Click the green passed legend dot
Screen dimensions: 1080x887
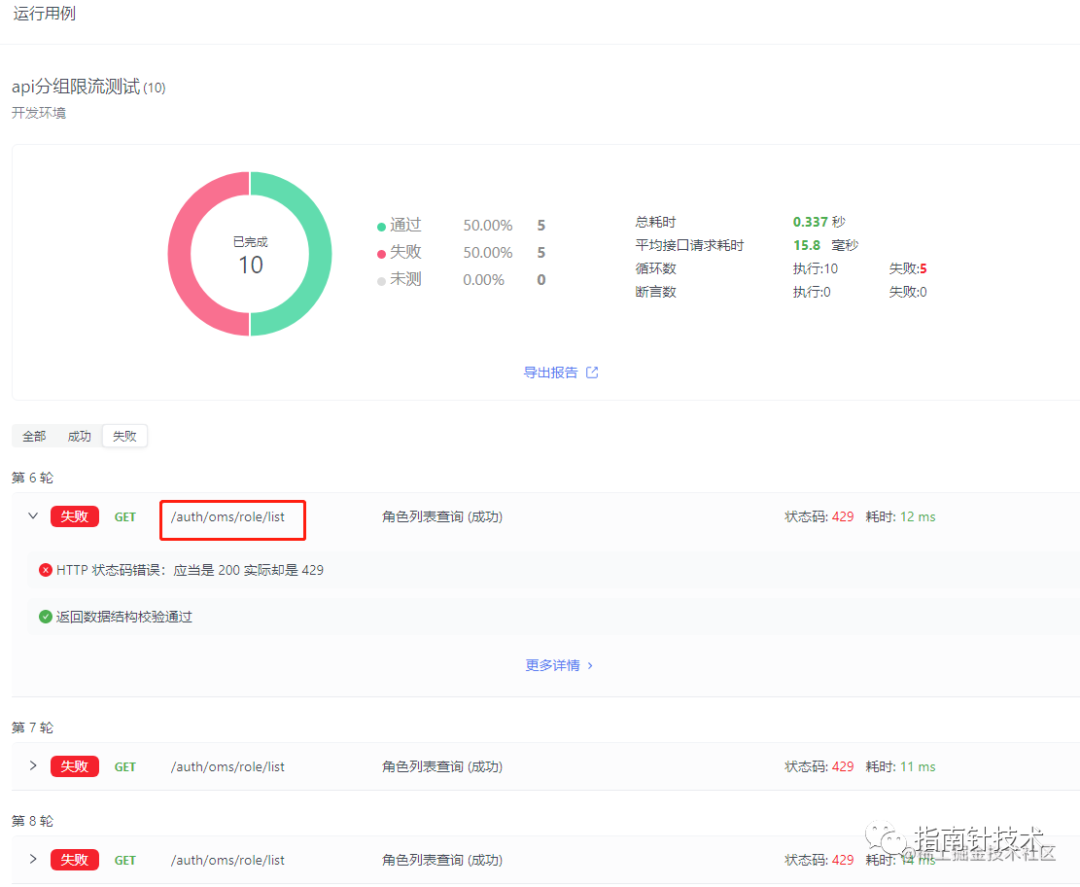(381, 227)
